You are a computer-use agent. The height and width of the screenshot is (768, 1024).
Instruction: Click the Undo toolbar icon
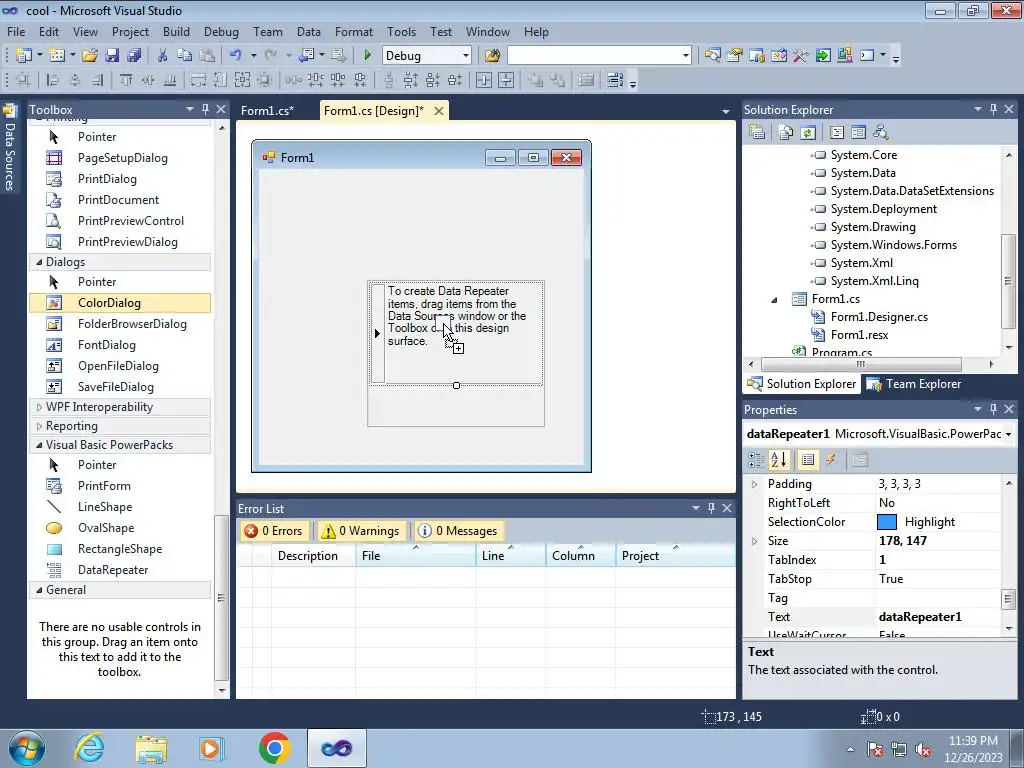(235, 56)
